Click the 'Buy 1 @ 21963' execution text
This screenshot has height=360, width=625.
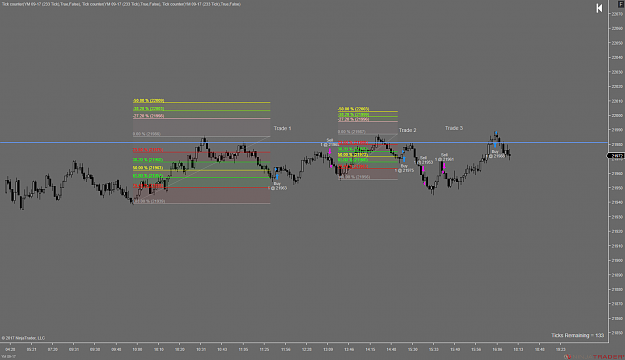tap(277, 186)
